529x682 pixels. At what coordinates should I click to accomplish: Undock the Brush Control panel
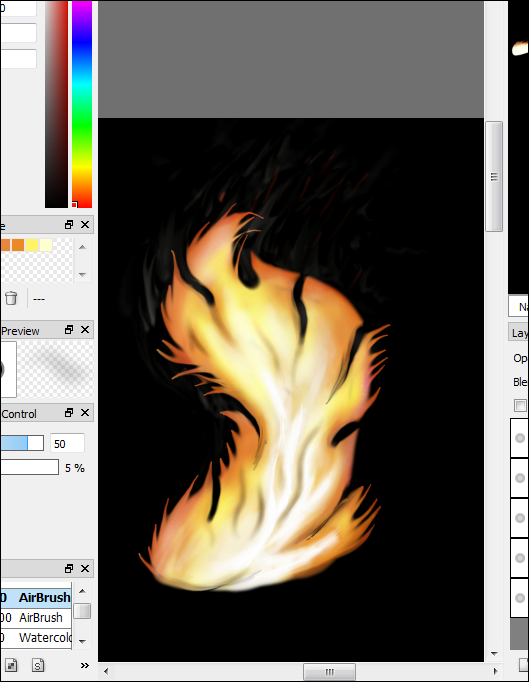[69, 412]
